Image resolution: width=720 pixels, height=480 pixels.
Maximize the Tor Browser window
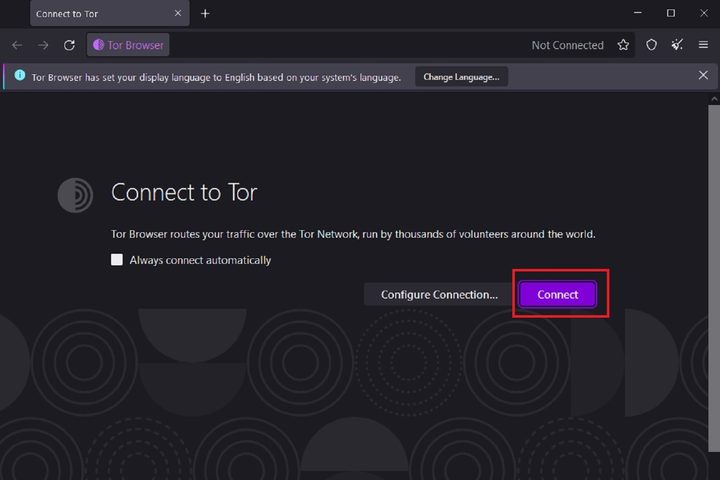tap(671, 13)
